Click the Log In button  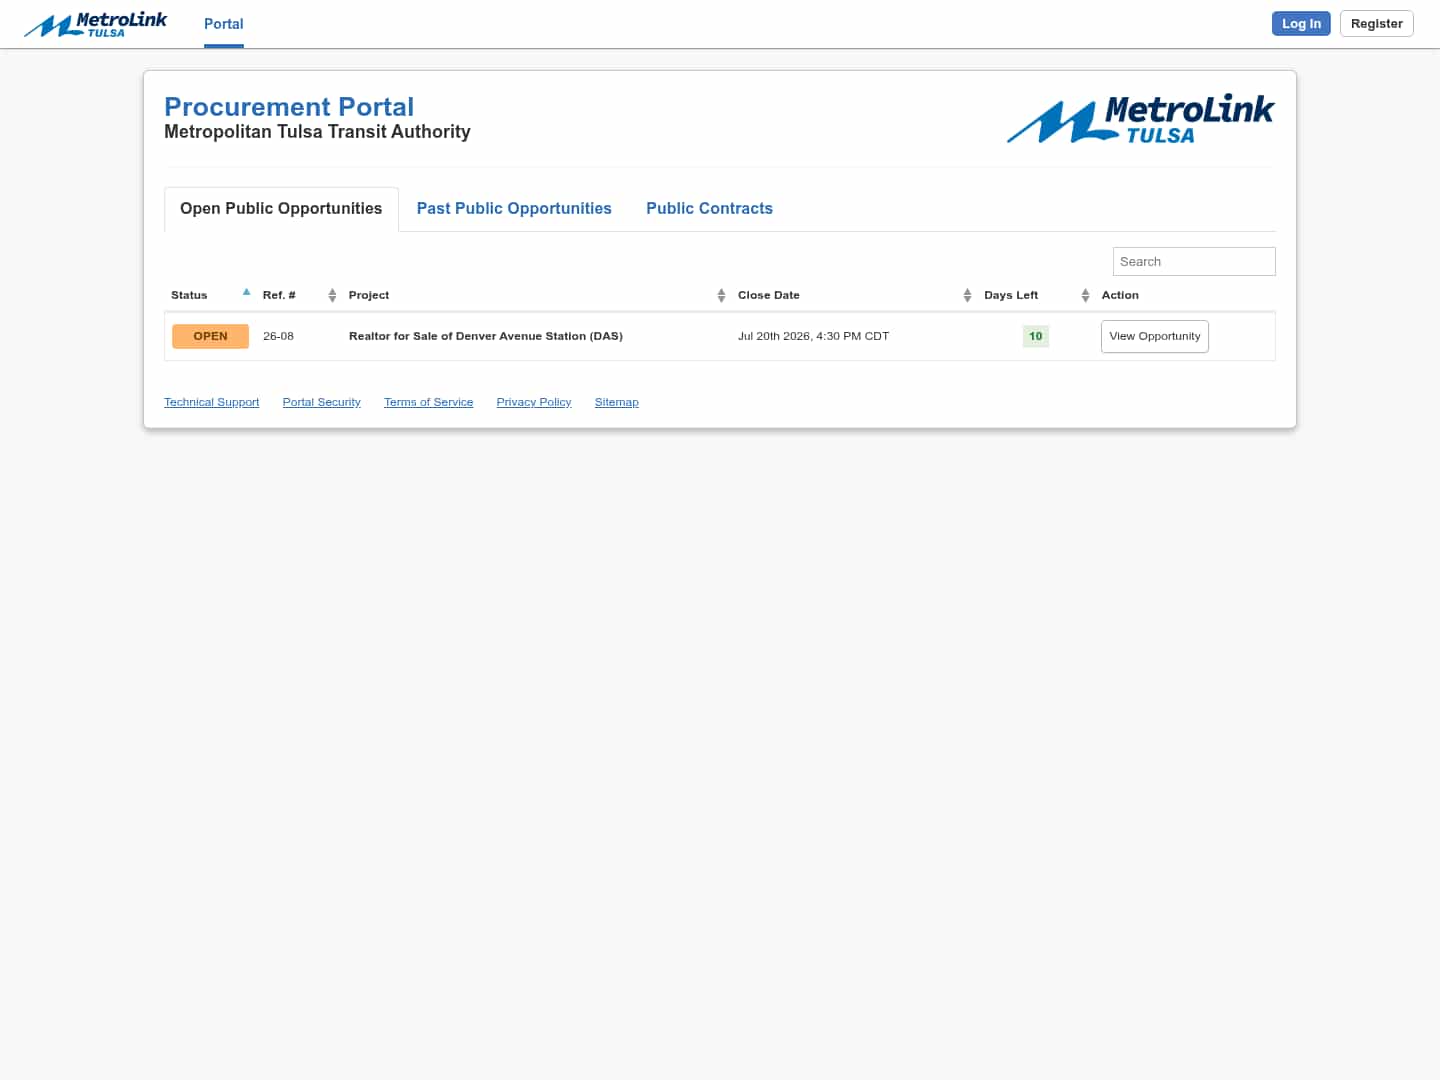coord(1301,24)
